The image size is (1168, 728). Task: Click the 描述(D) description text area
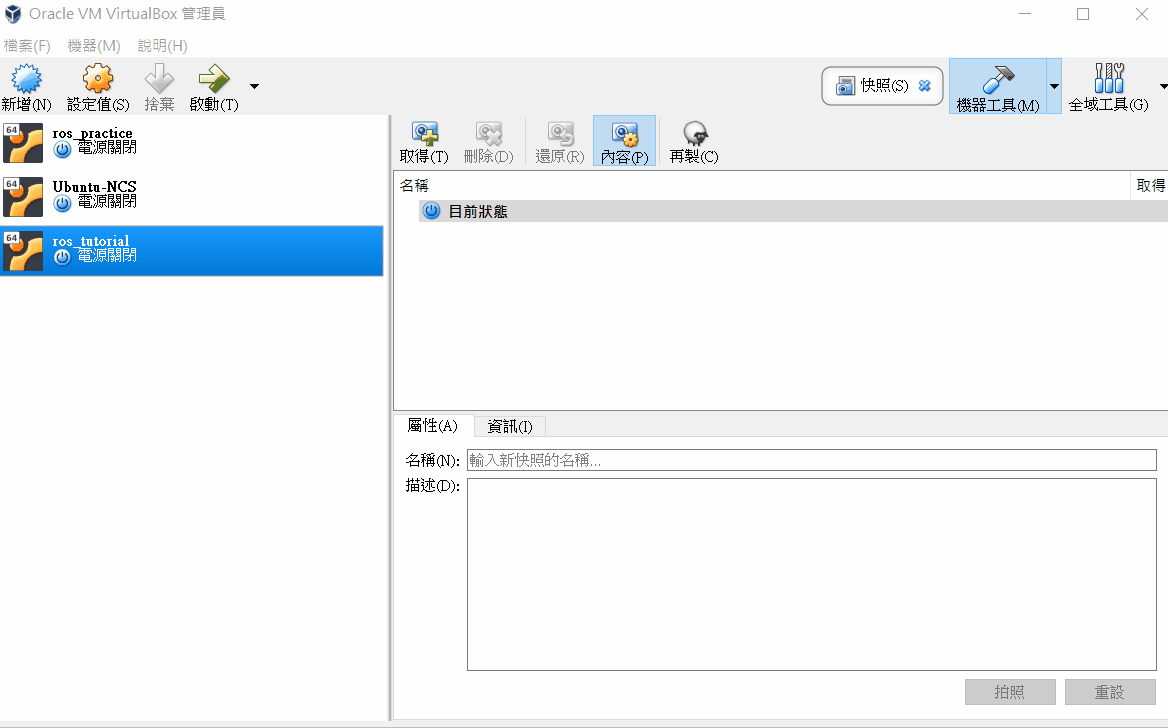(x=811, y=575)
